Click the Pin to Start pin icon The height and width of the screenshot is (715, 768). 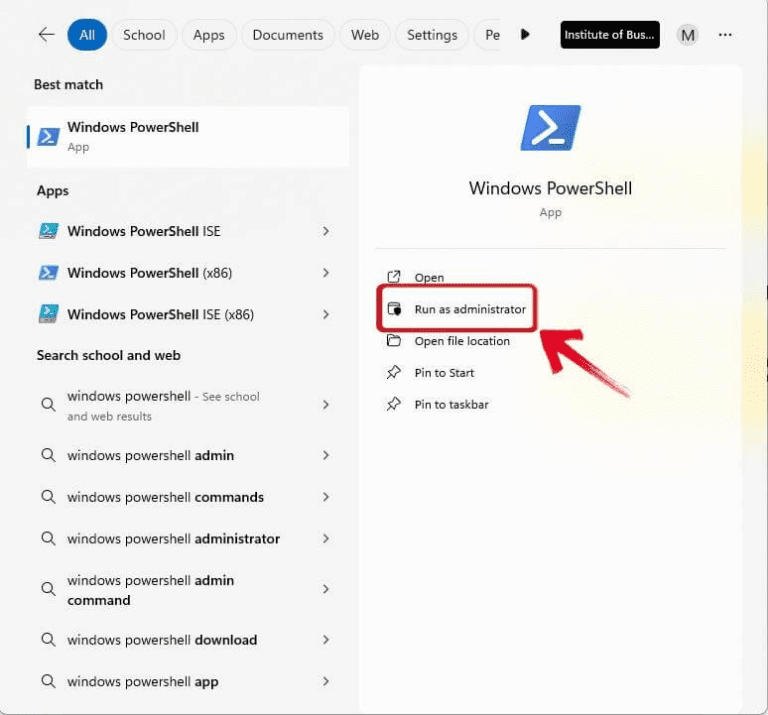click(394, 373)
